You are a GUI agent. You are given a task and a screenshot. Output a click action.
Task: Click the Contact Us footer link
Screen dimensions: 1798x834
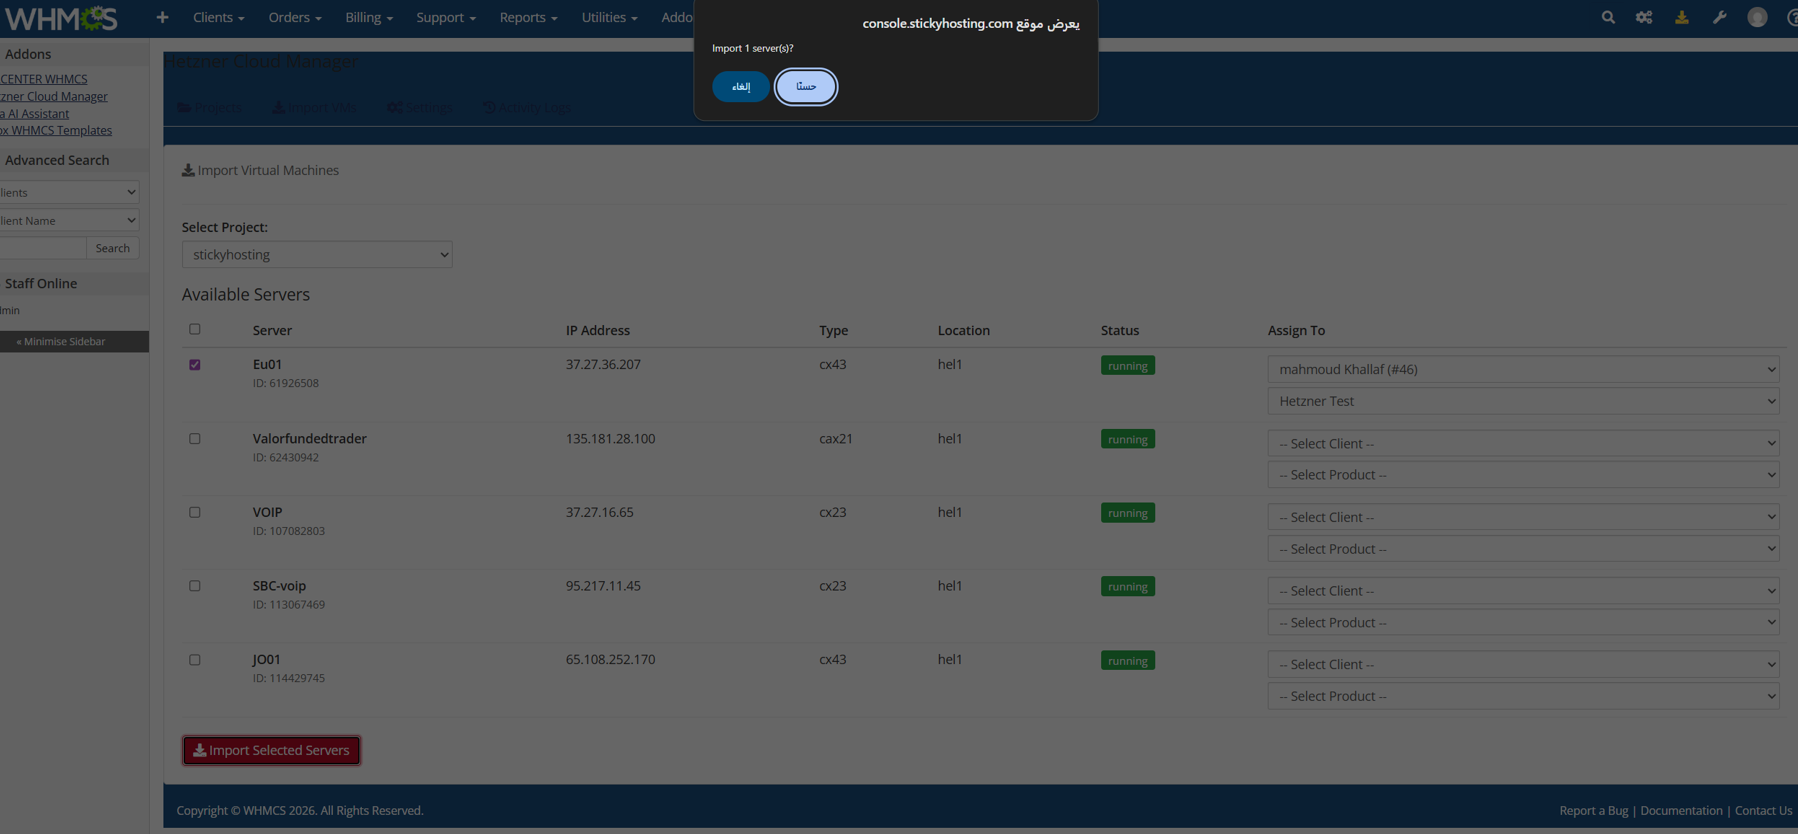[1763, 811]
